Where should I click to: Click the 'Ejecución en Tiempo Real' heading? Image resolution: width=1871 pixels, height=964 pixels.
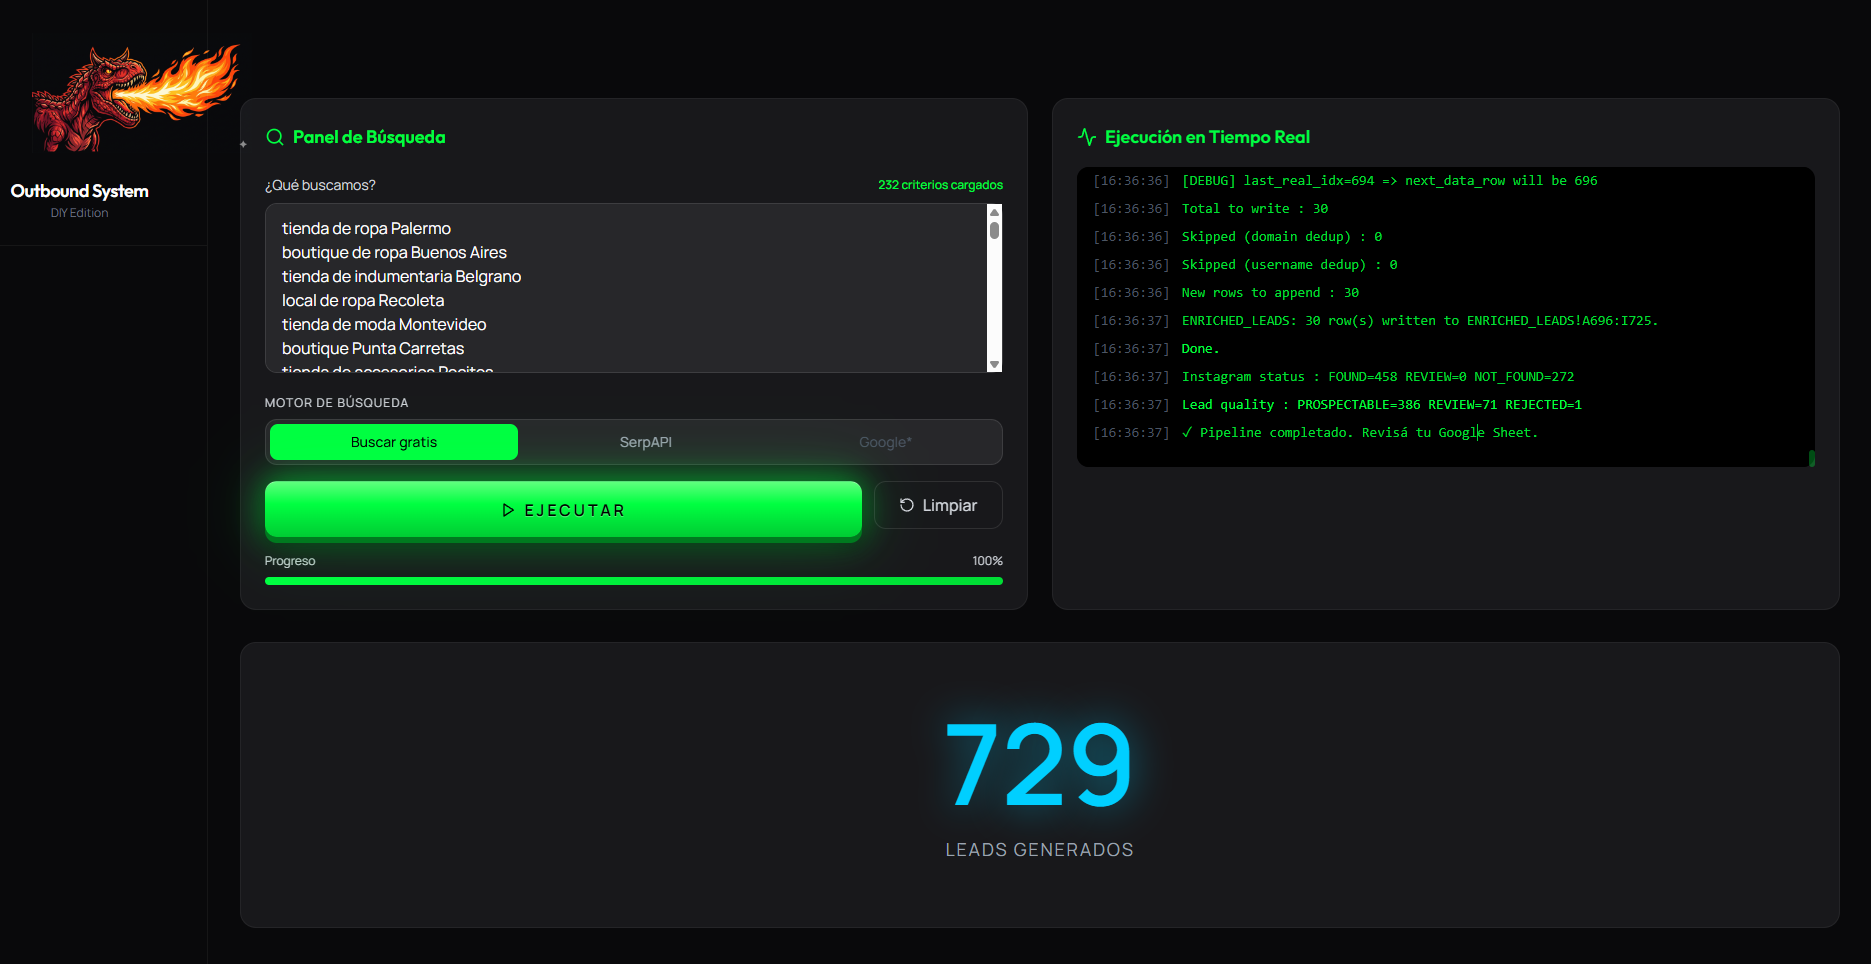1207,137
